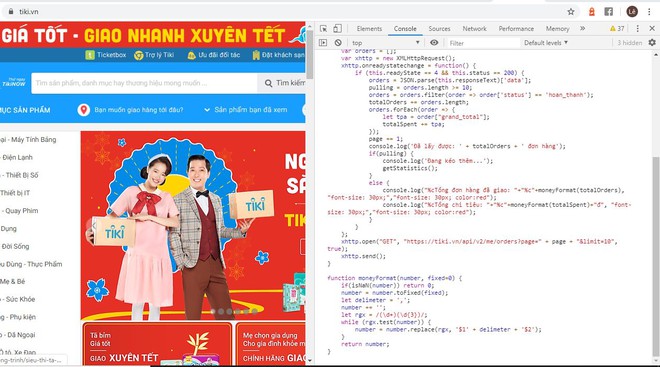660x367 pixels.
Task: Open DevTools console settings gear
Action: tap(652, 43)
